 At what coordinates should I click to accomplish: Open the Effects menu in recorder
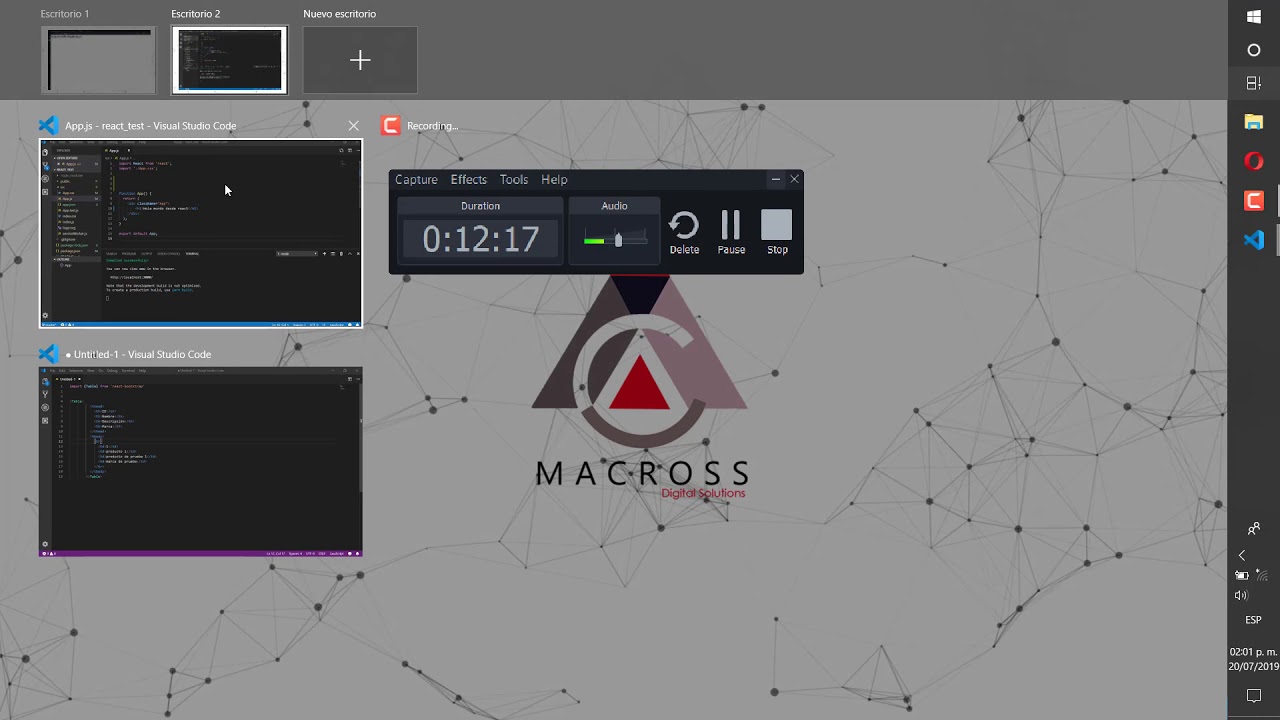[x=469, y=180]
